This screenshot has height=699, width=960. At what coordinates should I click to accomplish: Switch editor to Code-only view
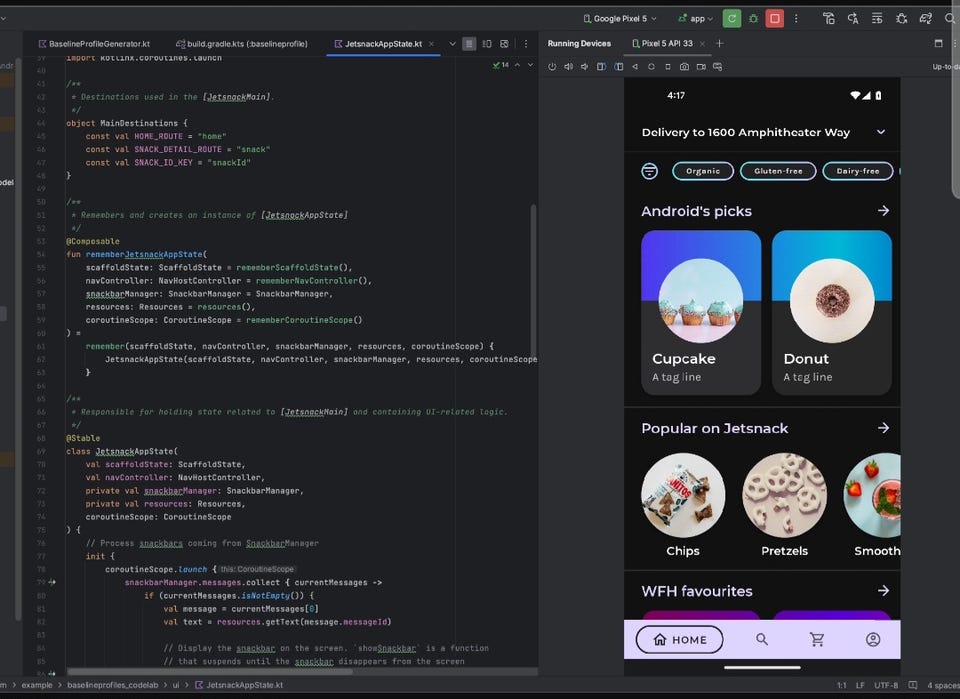point(469,43)
